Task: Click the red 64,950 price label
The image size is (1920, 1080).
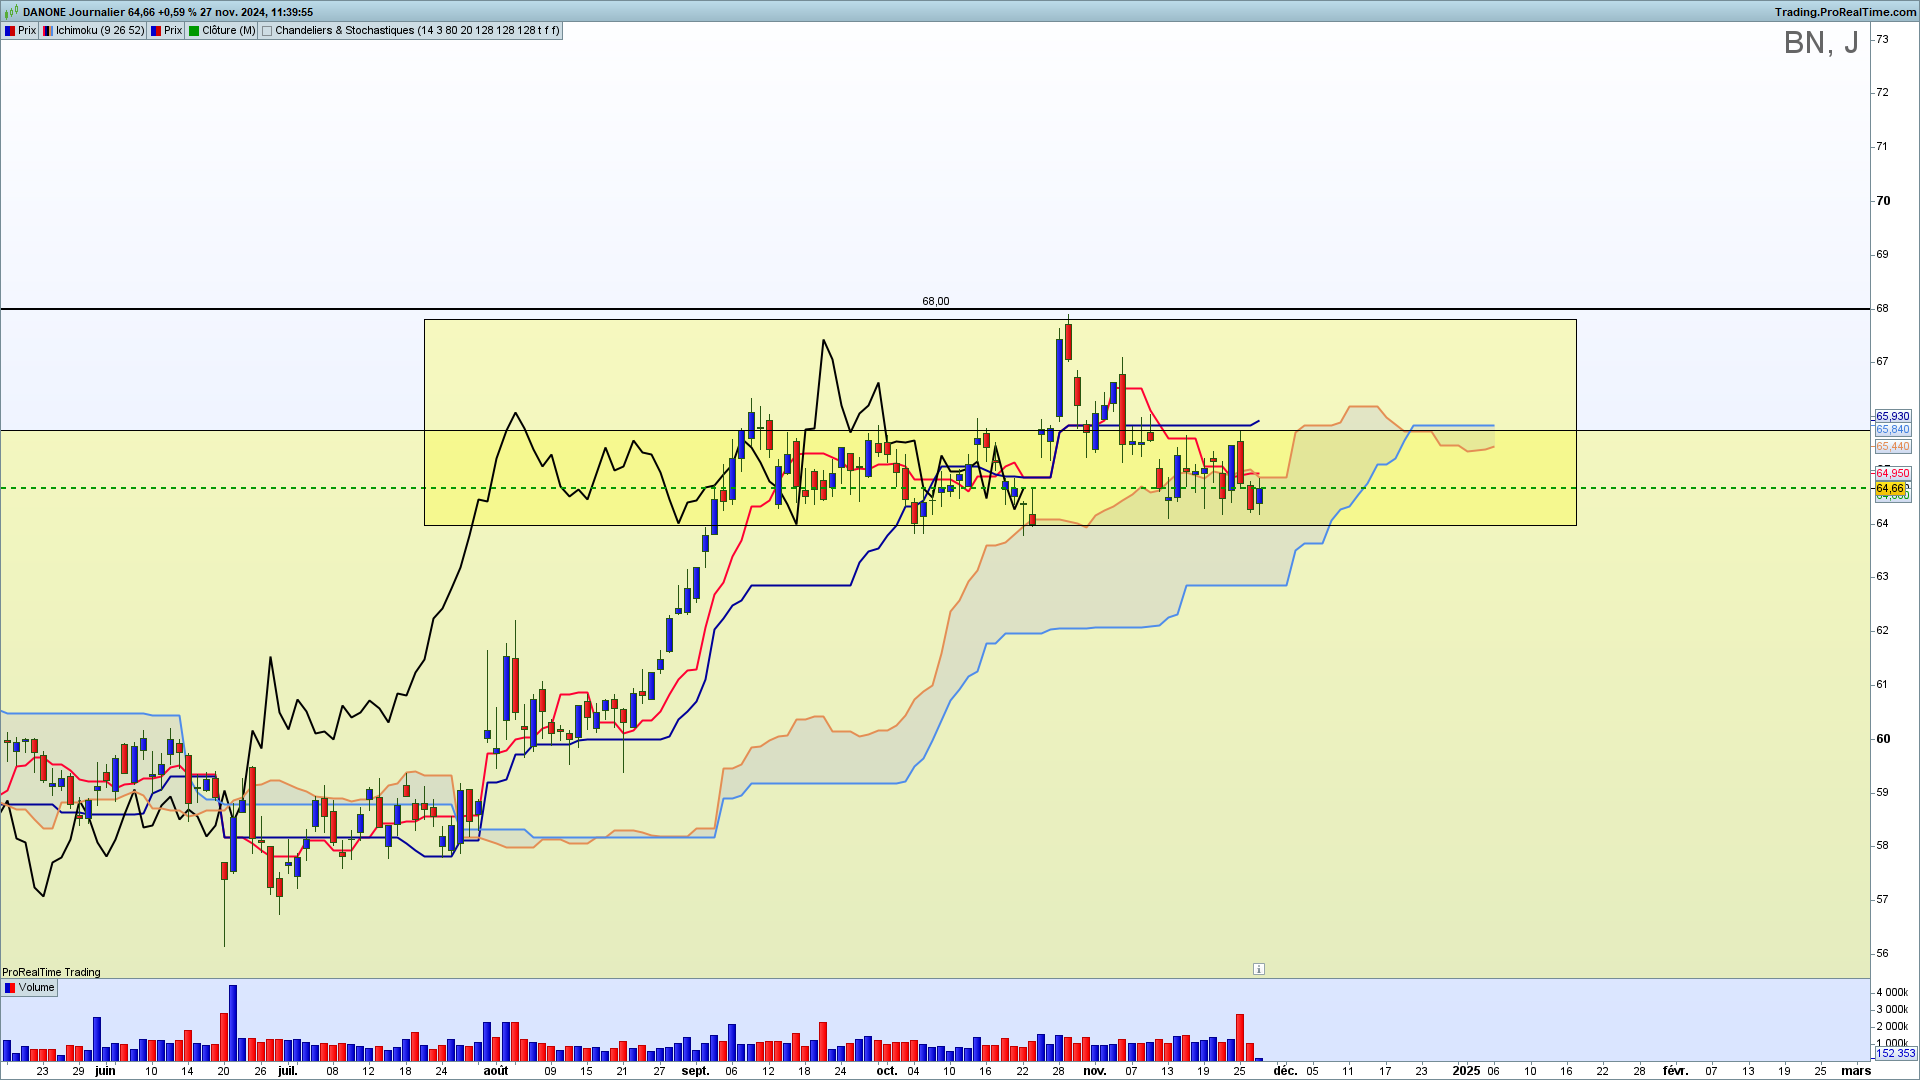Action: tap(1892, 473)
